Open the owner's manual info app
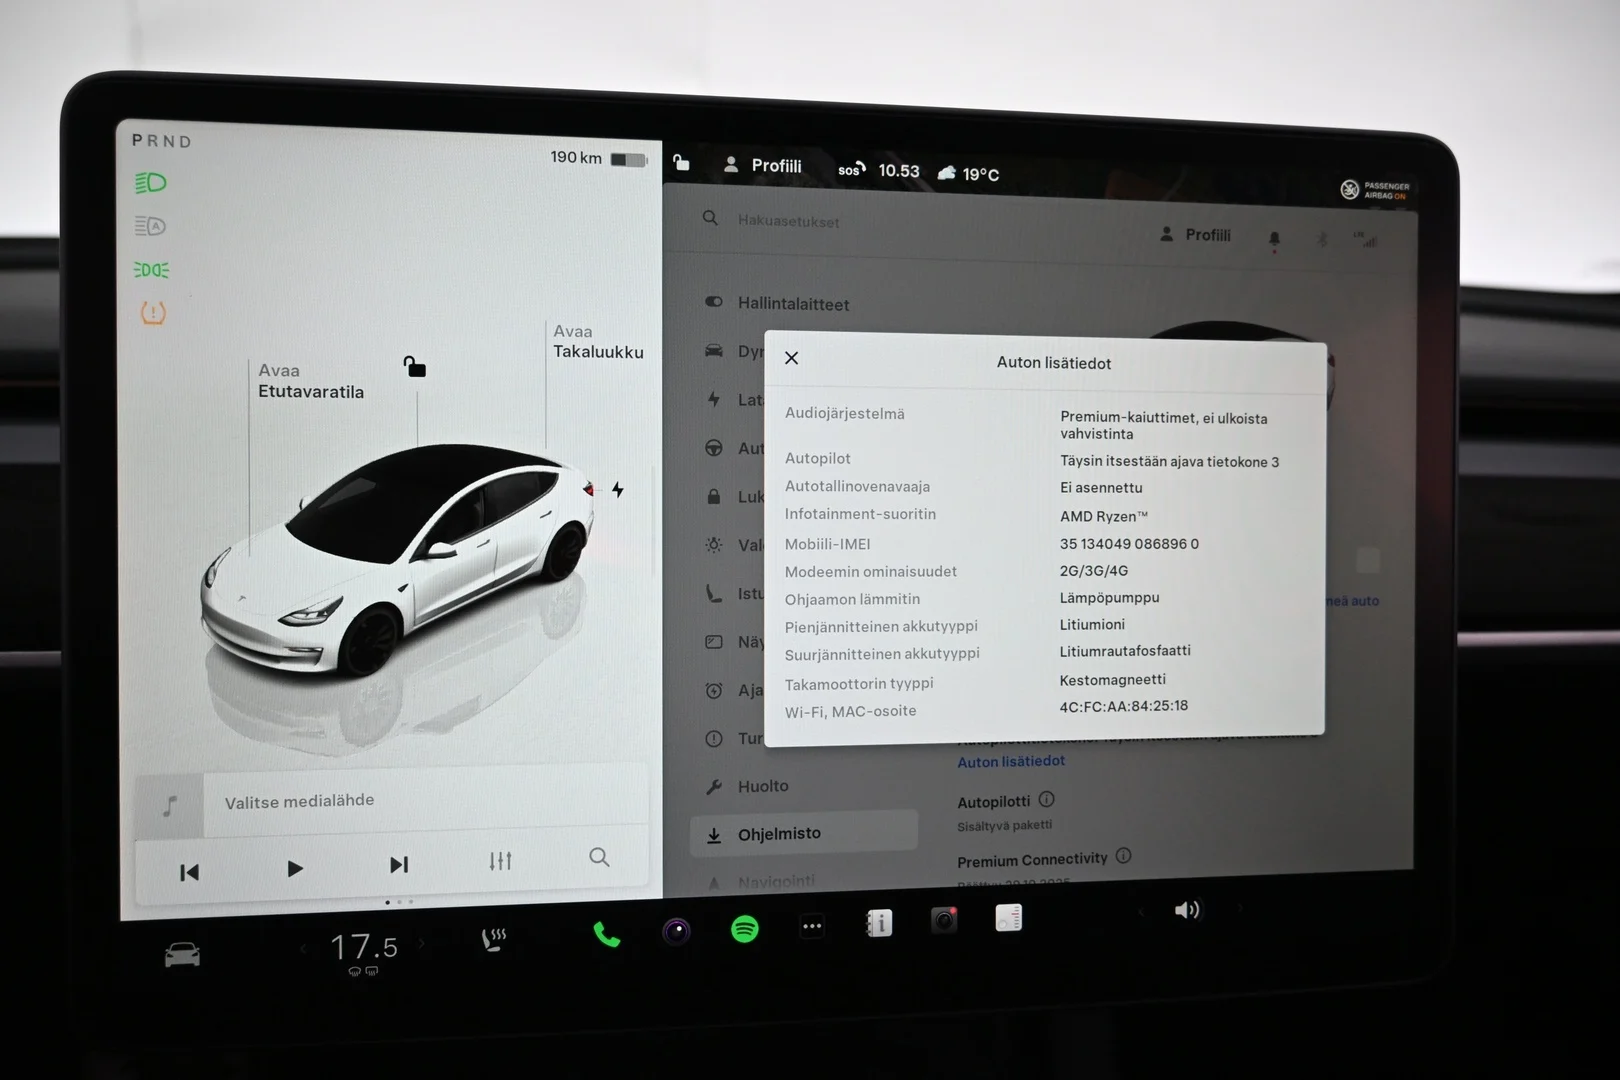Screen dimensions: 1620x1080 [x=878, y=923]
